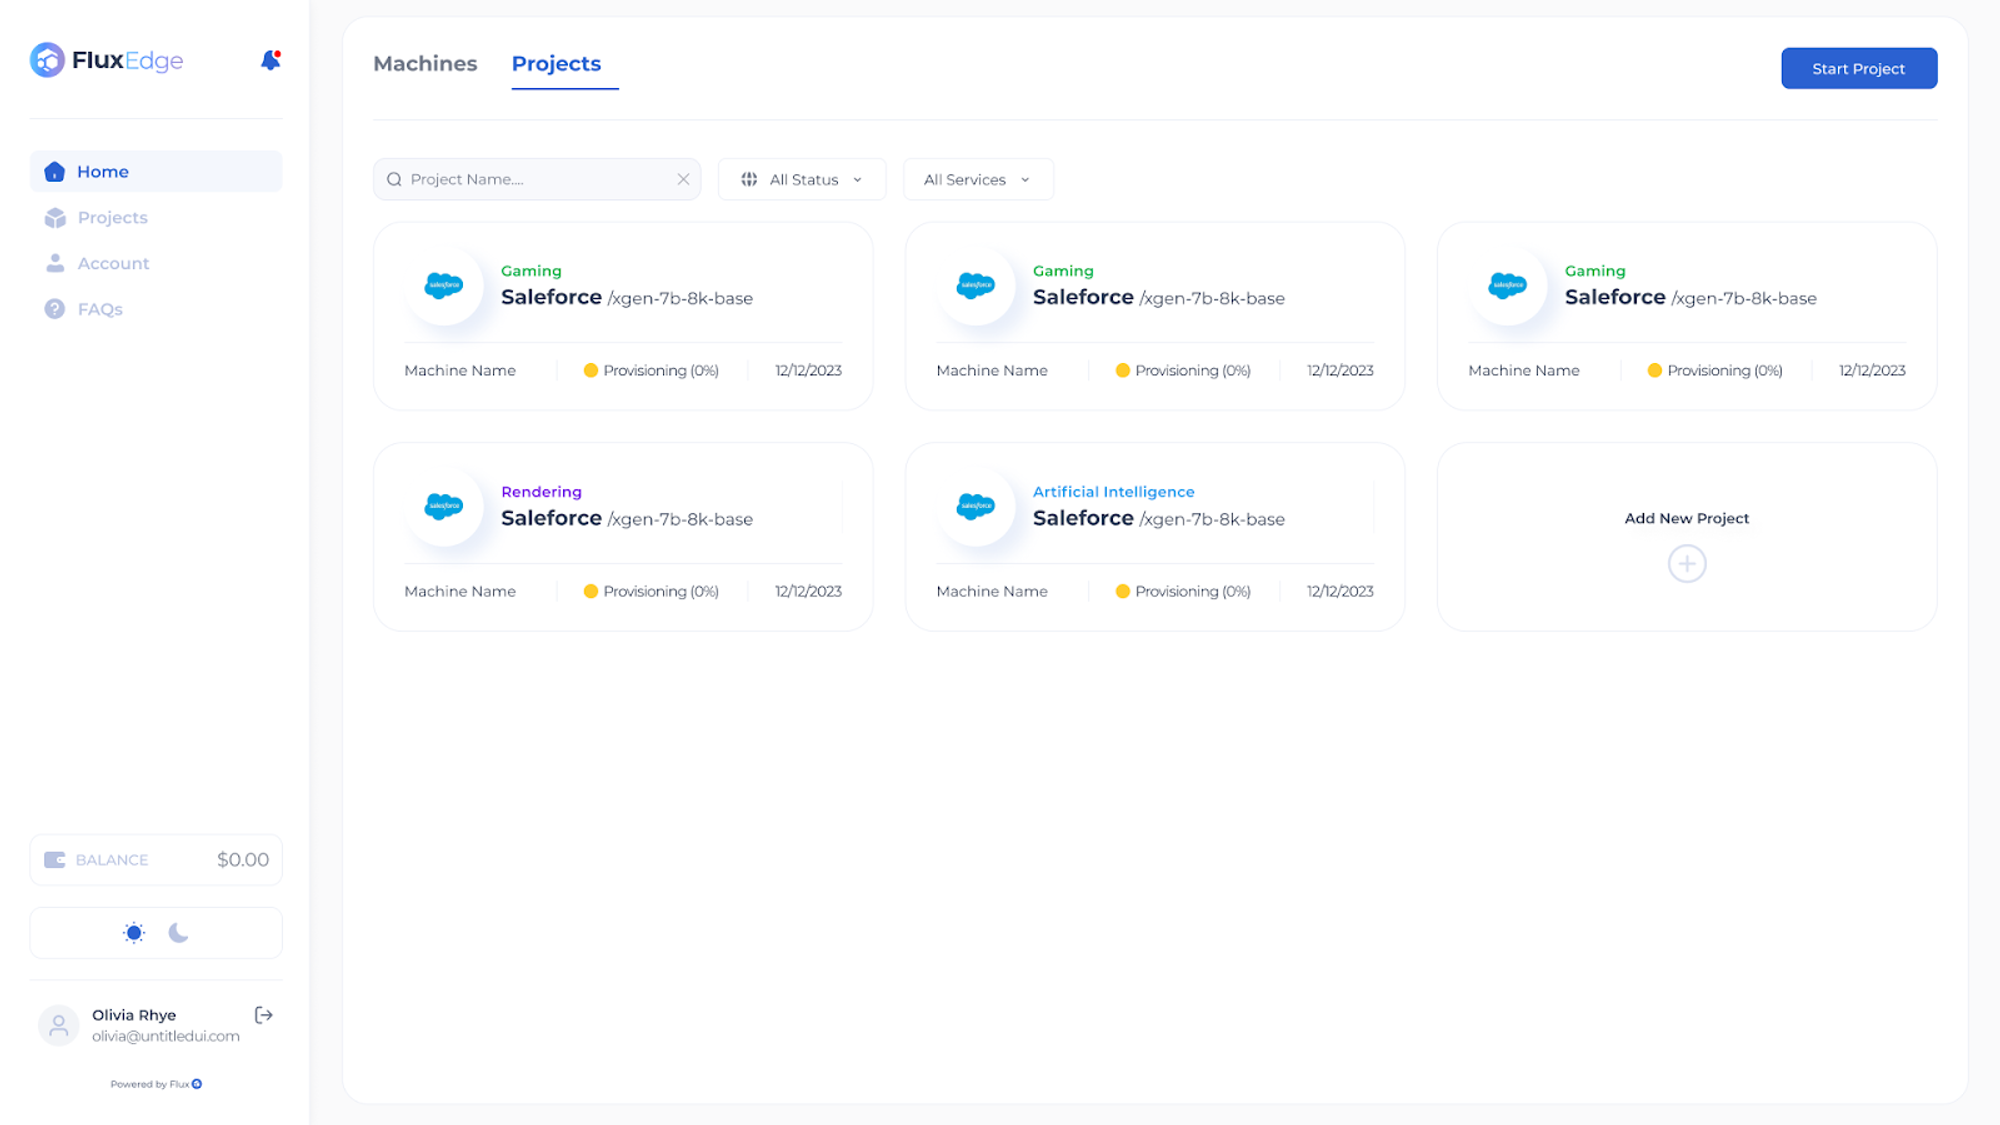Click the FluxEdge logo icon
Image resolution: width=2000 pixels, height=1125 pixels.
[x=47, y=60]
